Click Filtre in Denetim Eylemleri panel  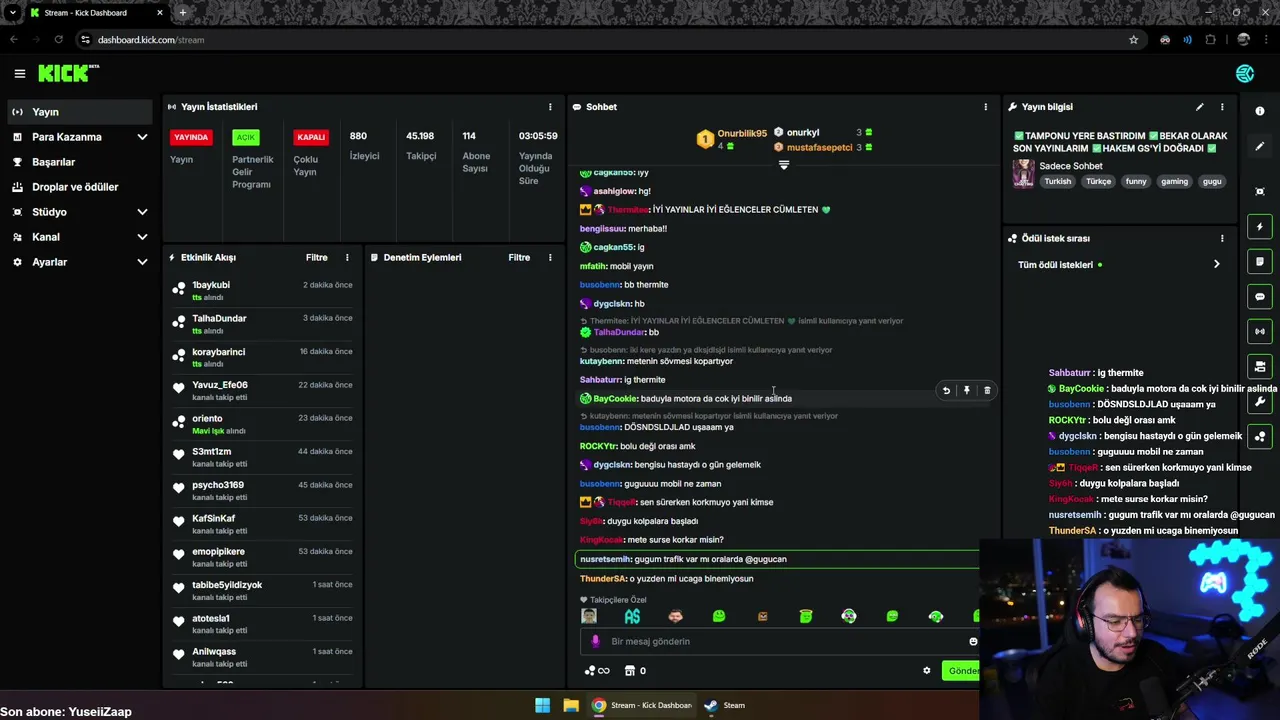(518, 257)
